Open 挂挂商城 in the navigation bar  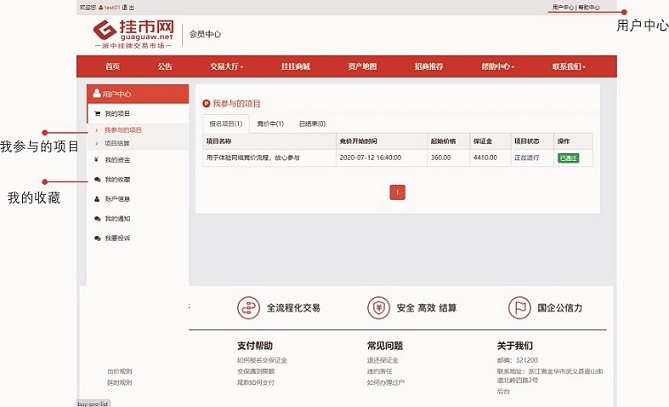coord(296,67)
